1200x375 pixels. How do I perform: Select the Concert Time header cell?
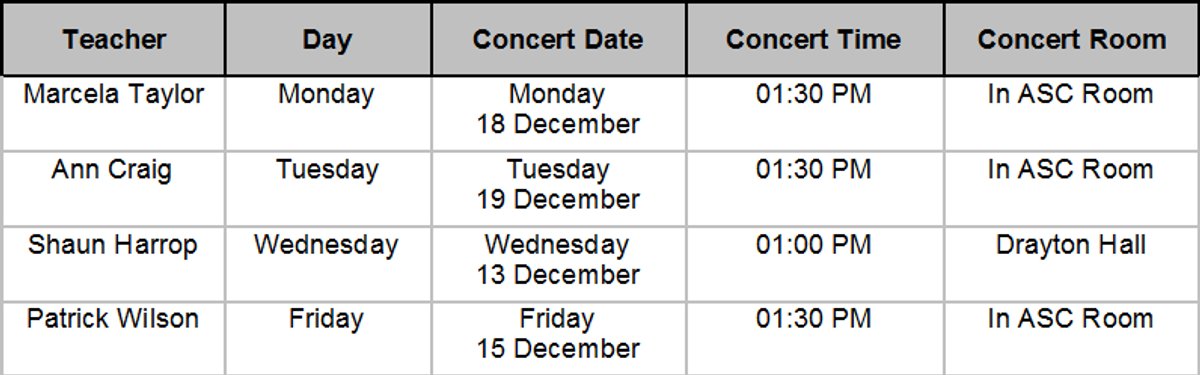click(x=815, y=39)
